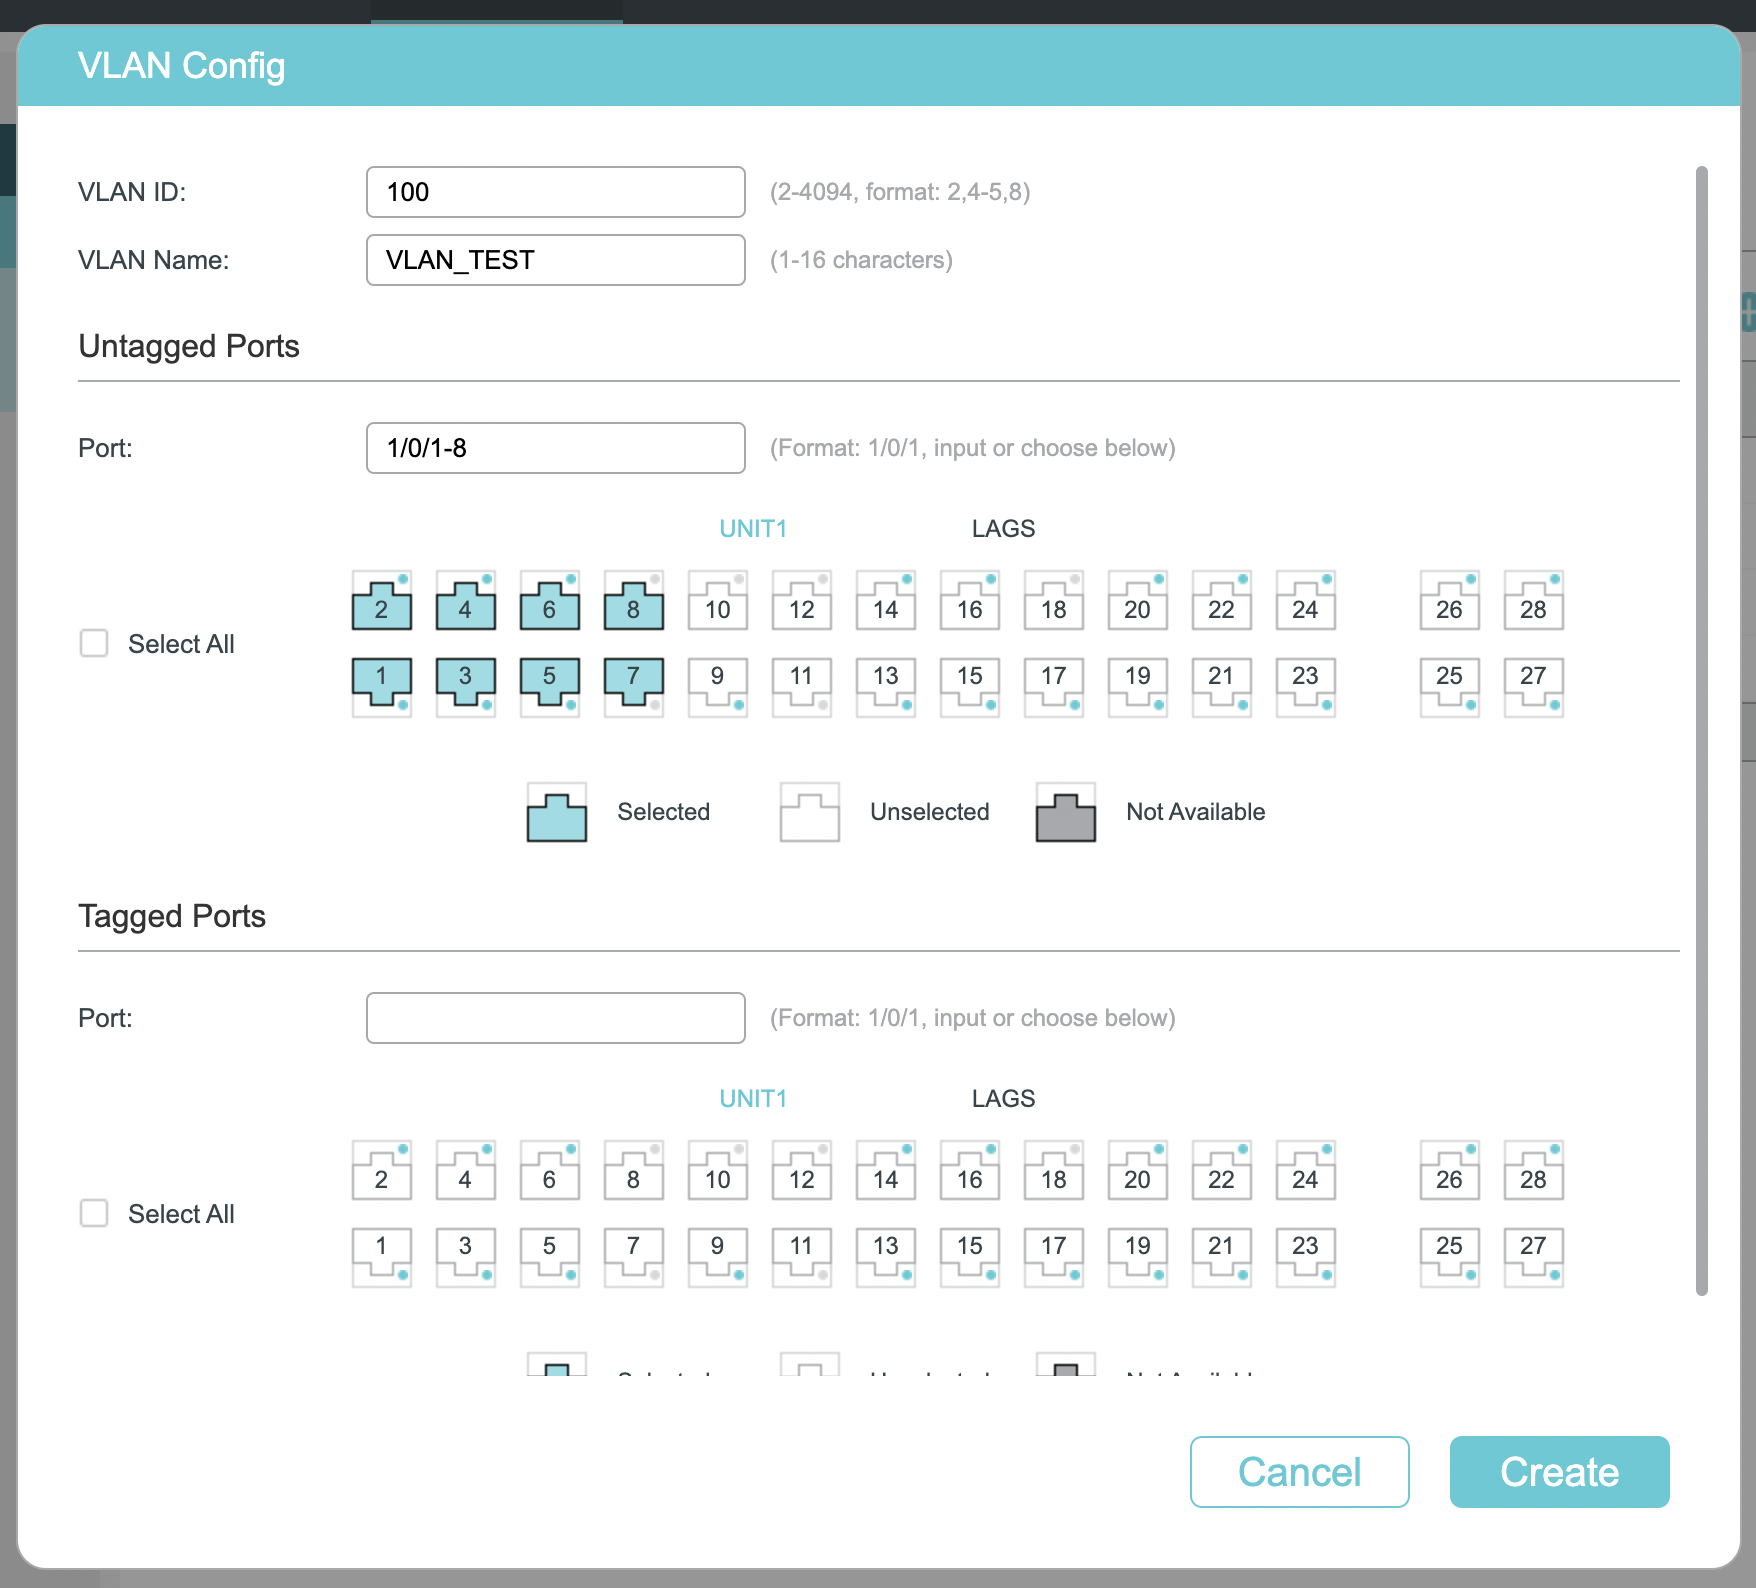Select tagged LAG 28 icon

(1534, 1171)
